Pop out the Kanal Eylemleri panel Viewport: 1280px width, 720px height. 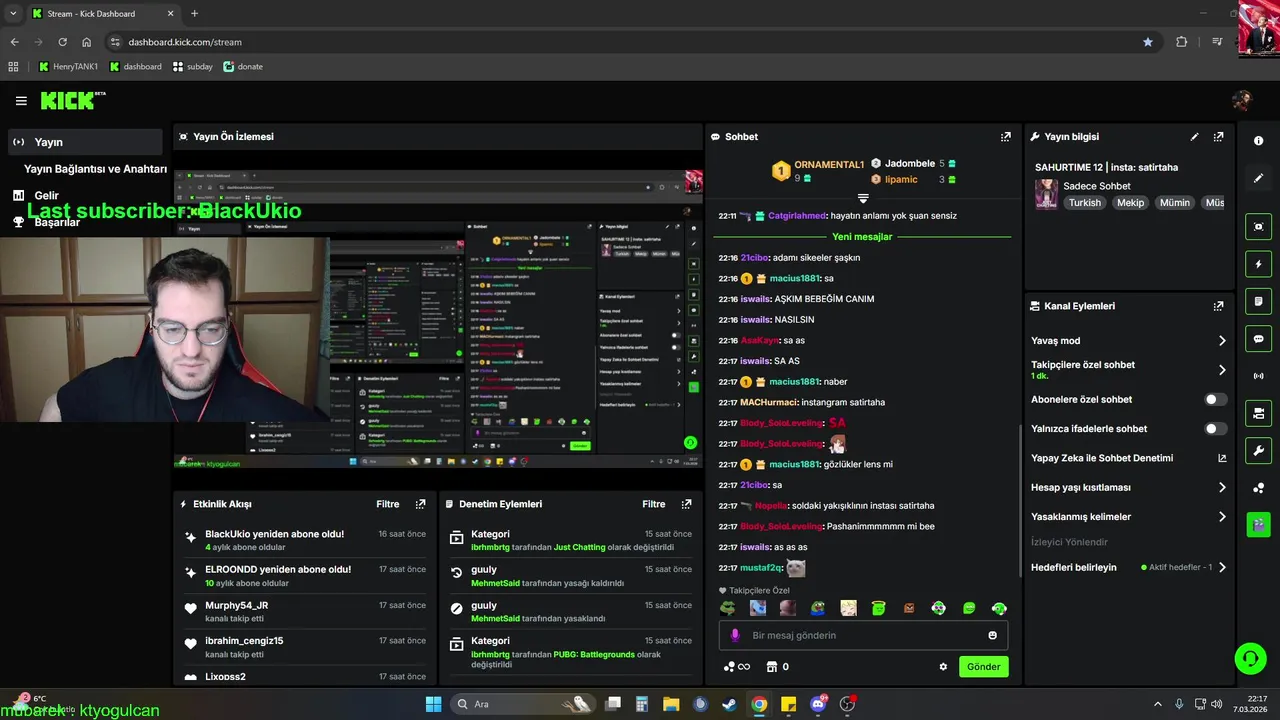tap(1218, 306)
